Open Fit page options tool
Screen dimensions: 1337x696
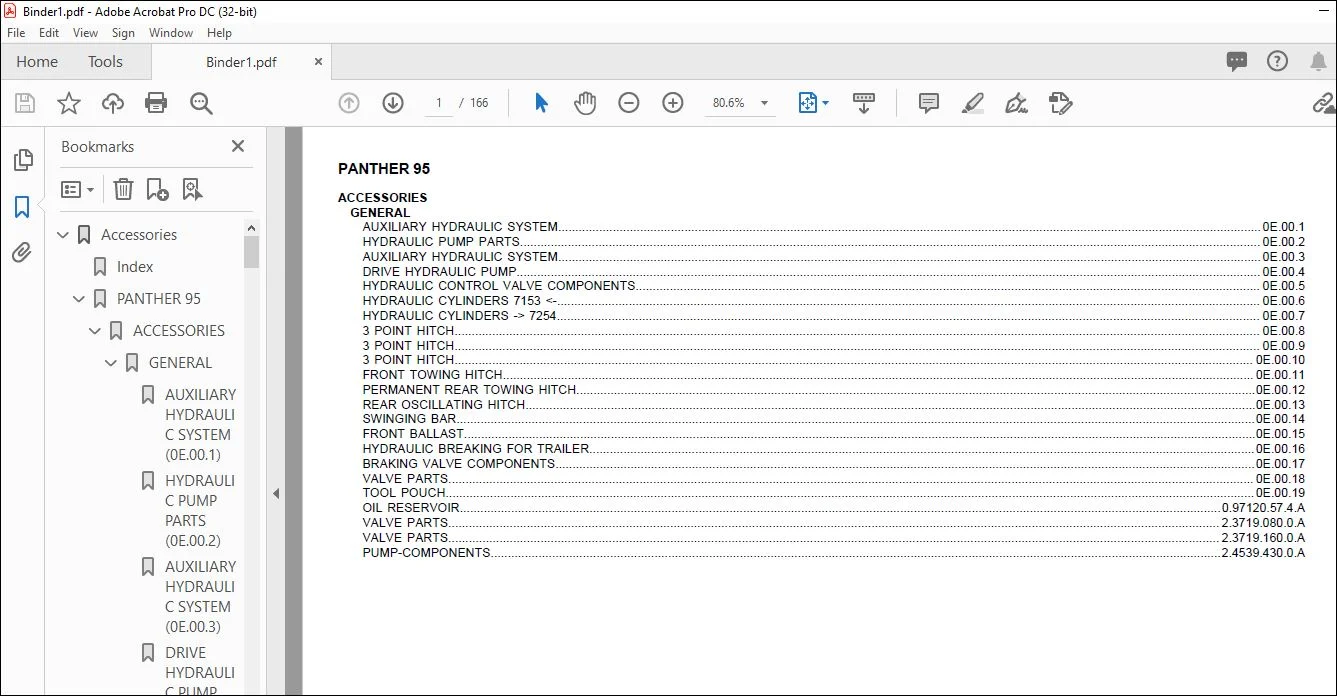813,103
